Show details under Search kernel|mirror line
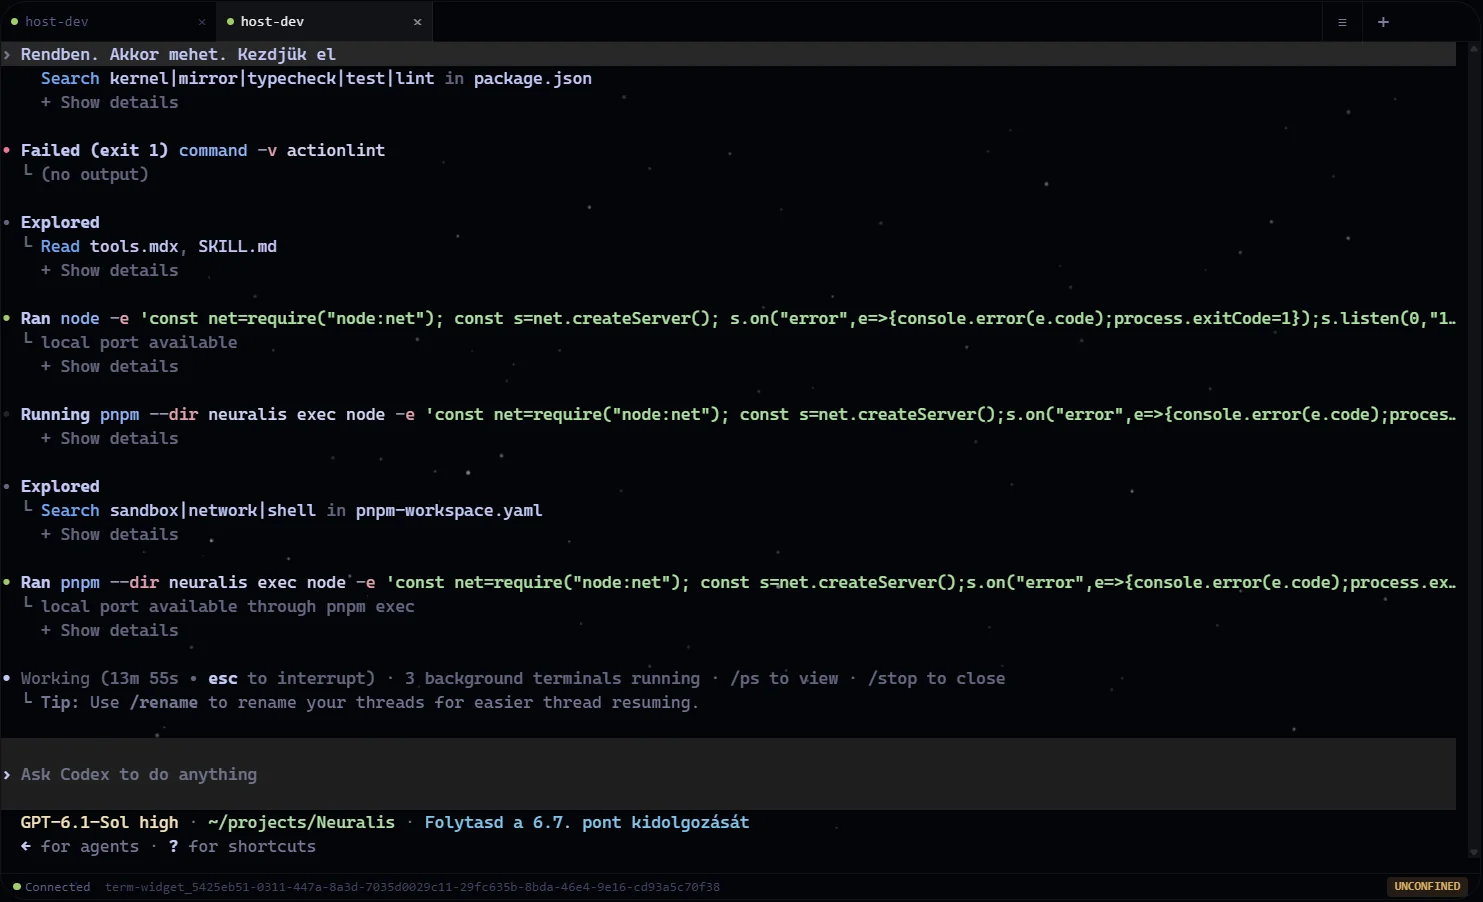Viewport: 1483px width, 902px height. tap(110, 102)
